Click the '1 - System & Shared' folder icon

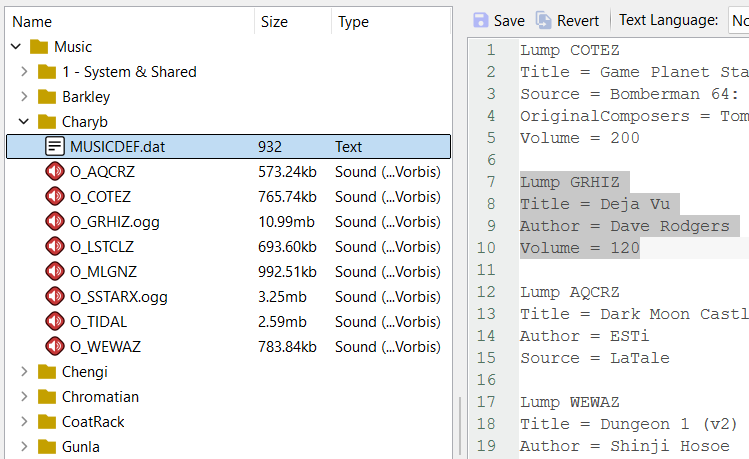pyautogui.click(x=47, y=72)
